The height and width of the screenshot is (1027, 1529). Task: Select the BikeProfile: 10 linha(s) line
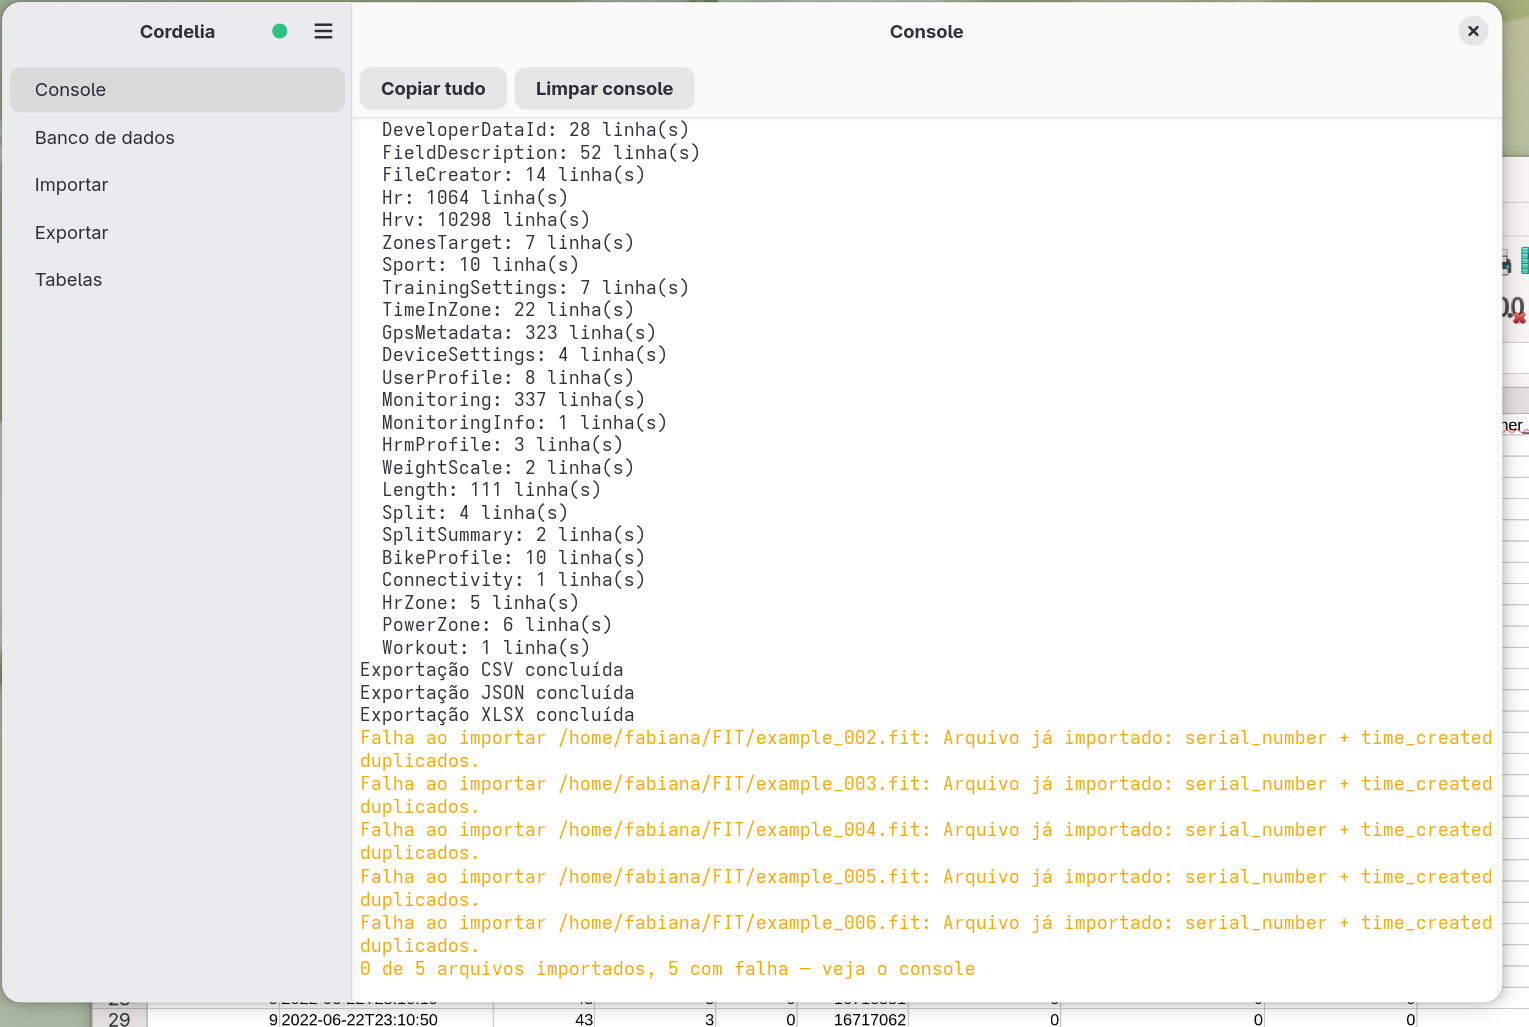click(x=513, y=558)
